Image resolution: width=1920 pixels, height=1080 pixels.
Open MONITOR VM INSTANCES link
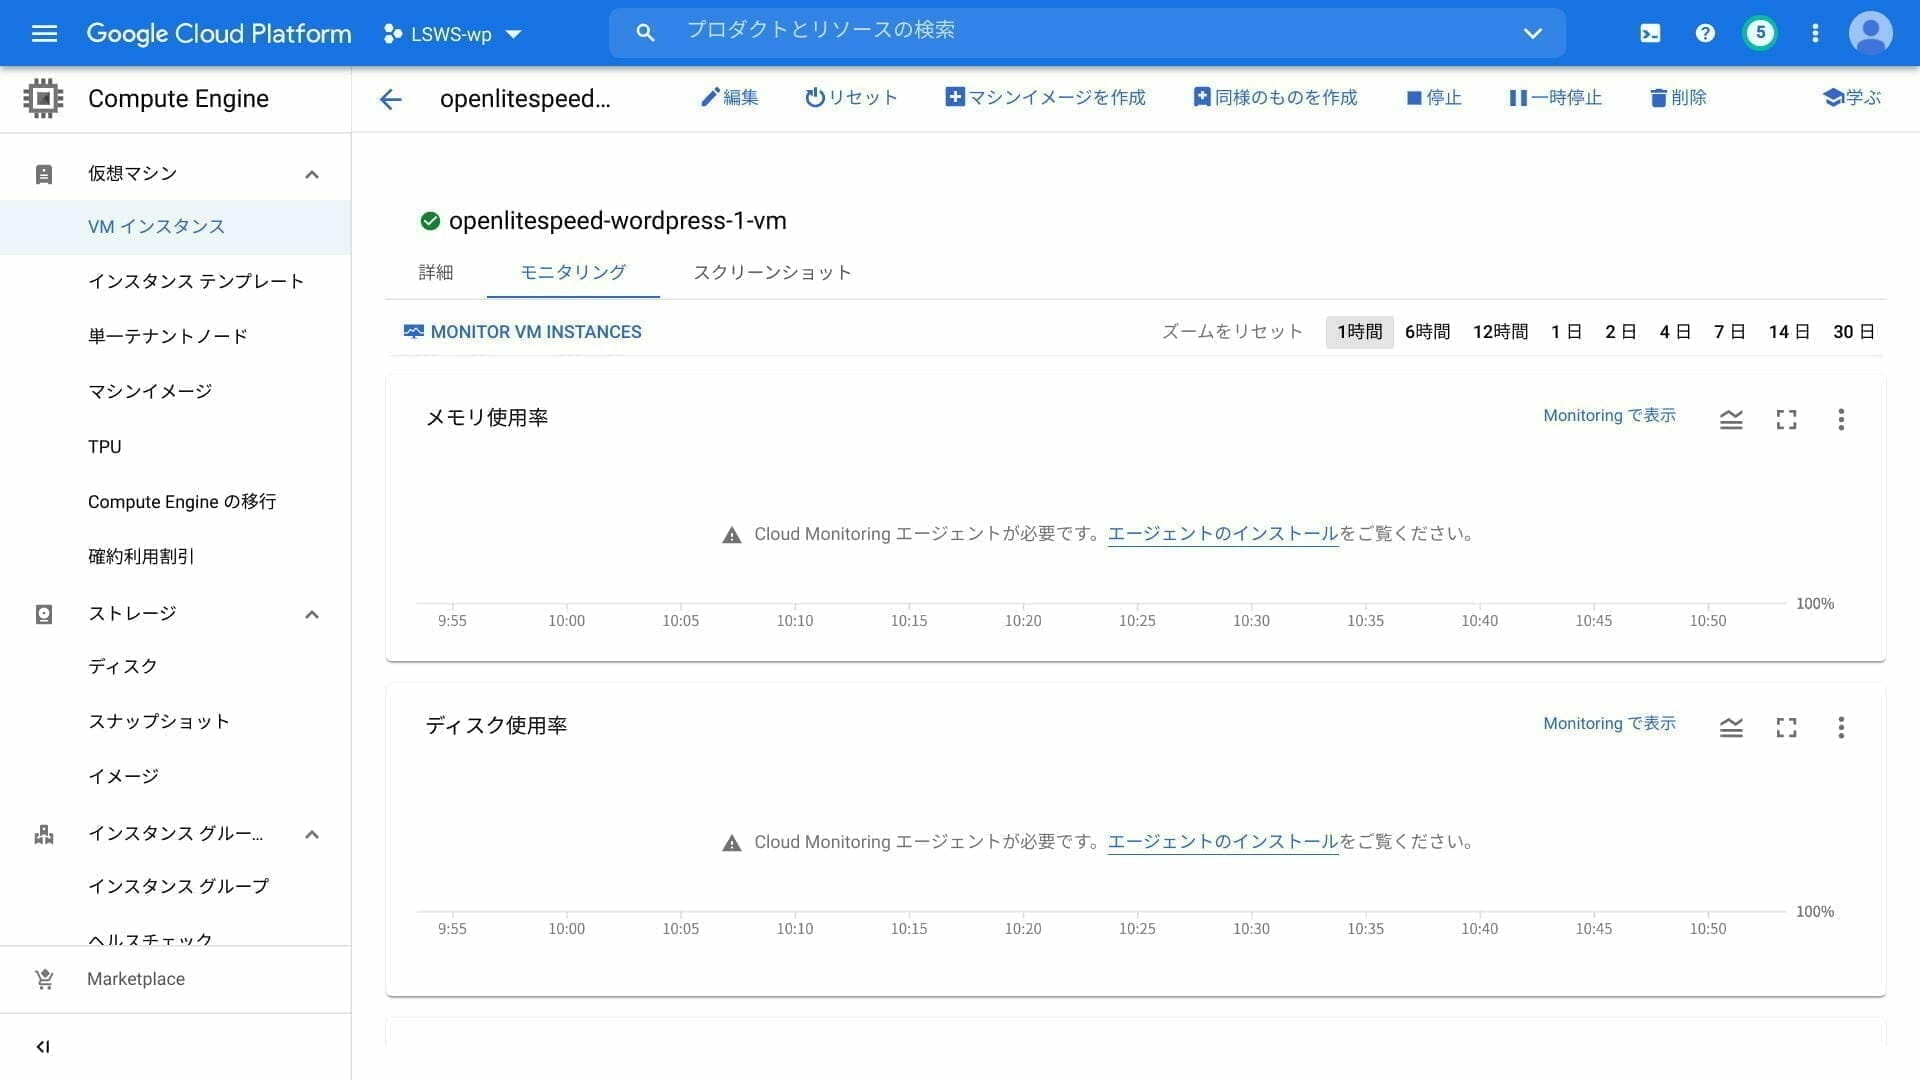point(523,332)
